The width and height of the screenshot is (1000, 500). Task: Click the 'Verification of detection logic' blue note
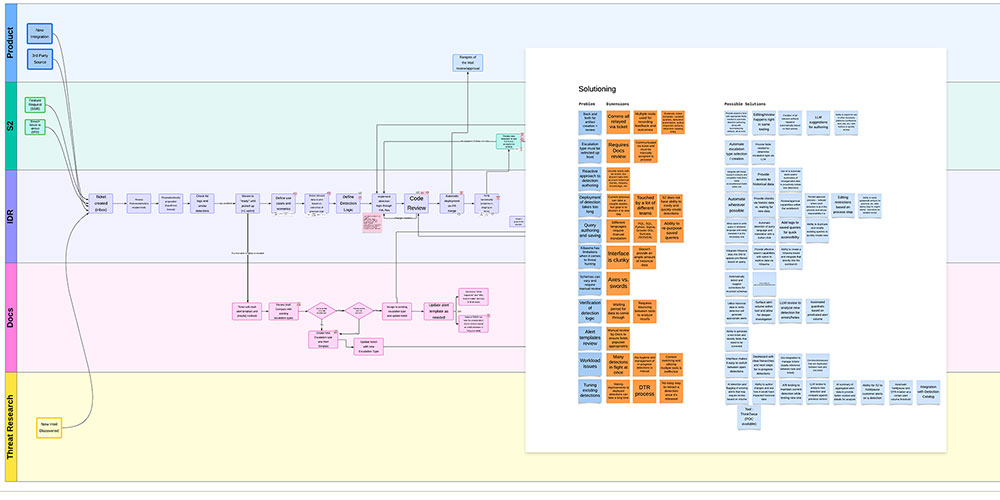[590, 311]
